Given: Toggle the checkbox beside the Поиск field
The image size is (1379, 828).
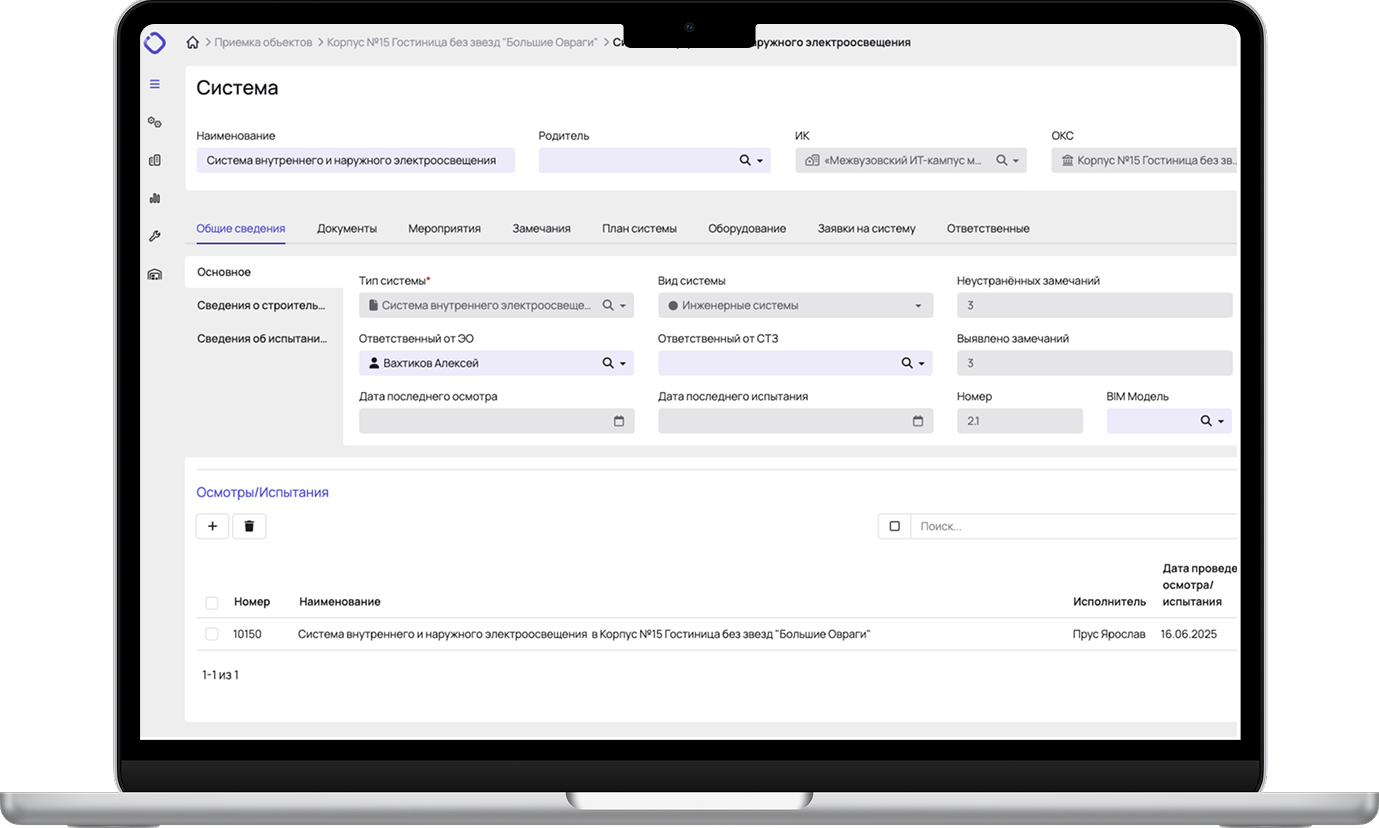Looking at the screenshot, I should (894, 526).
